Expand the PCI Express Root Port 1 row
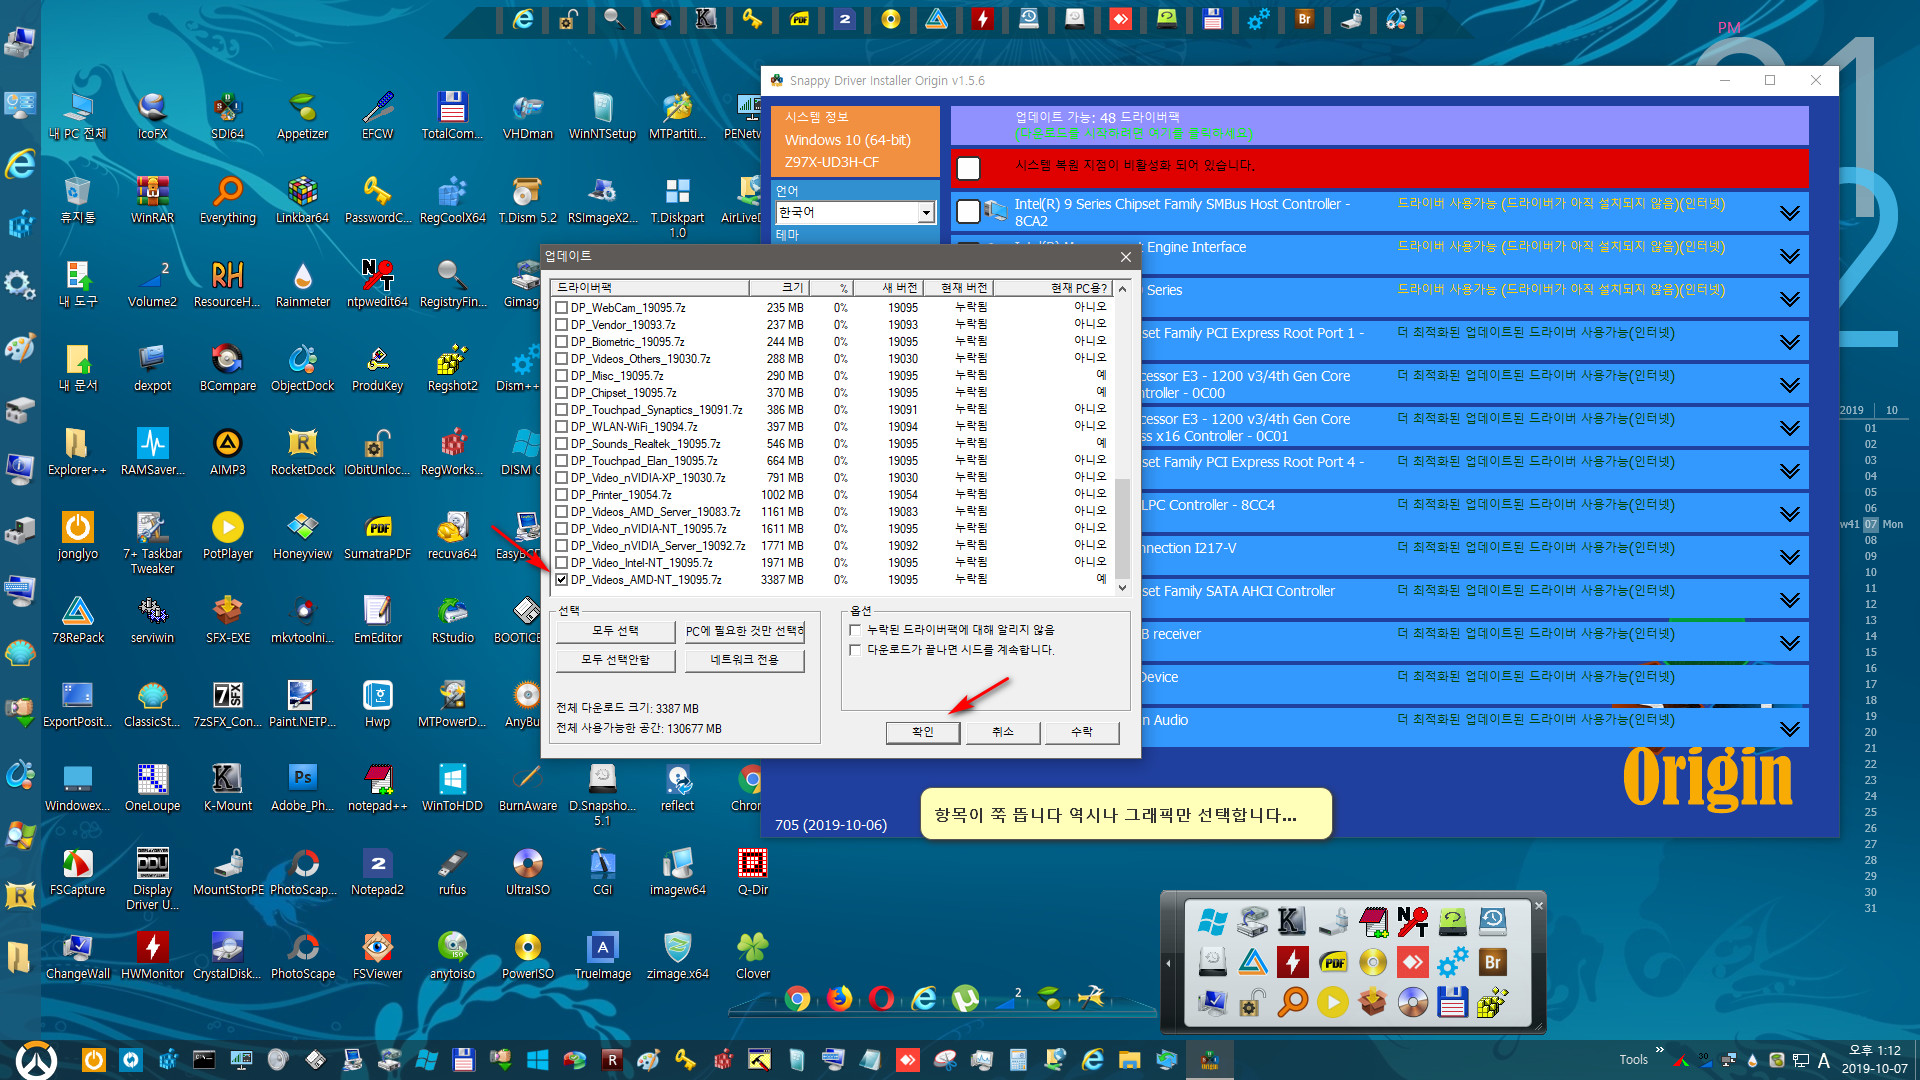The image size is (1920, 1080). (x=1789, y=342)
